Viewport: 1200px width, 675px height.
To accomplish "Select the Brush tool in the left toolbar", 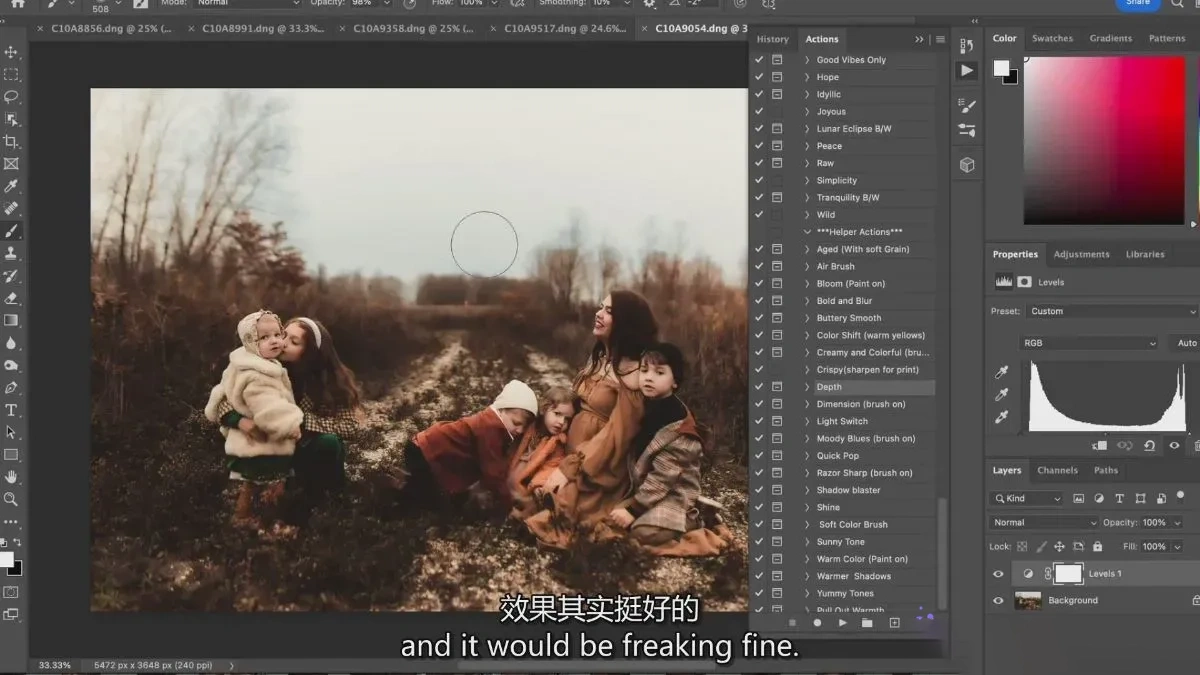I will (11, 231).
